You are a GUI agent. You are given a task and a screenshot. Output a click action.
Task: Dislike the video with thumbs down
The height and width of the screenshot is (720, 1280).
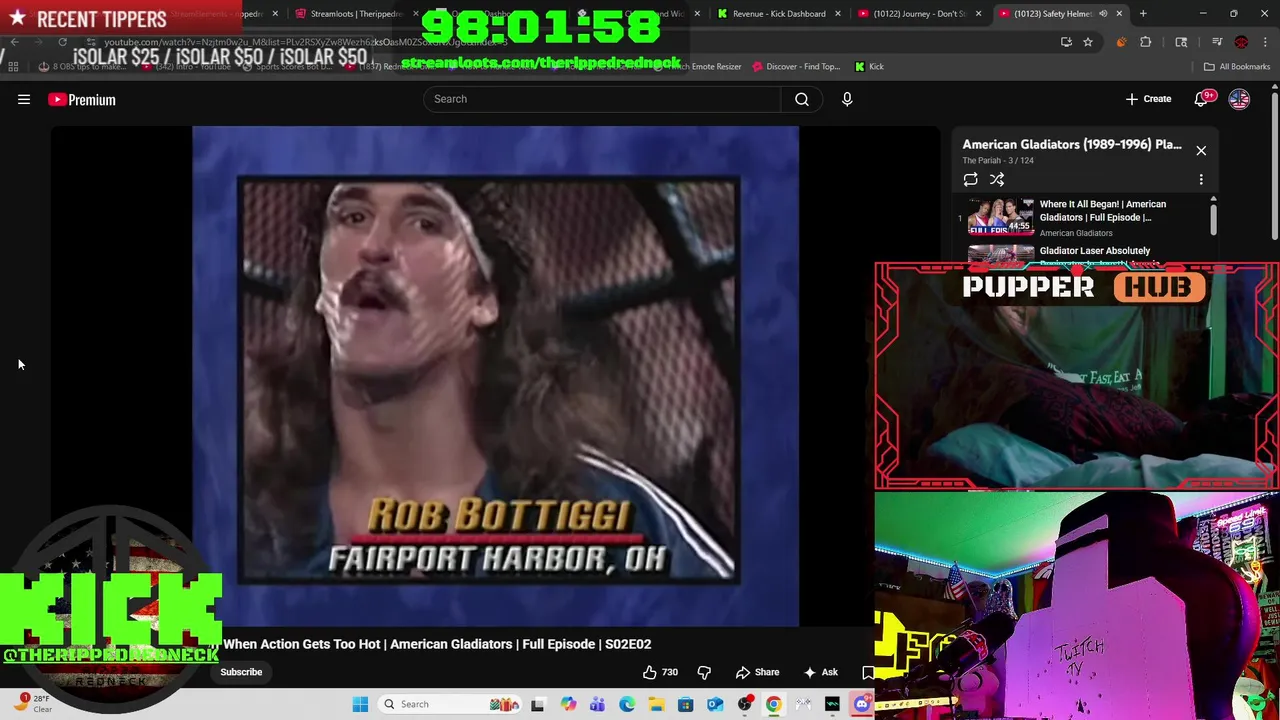pyautogui.click(x=704, y=672)
